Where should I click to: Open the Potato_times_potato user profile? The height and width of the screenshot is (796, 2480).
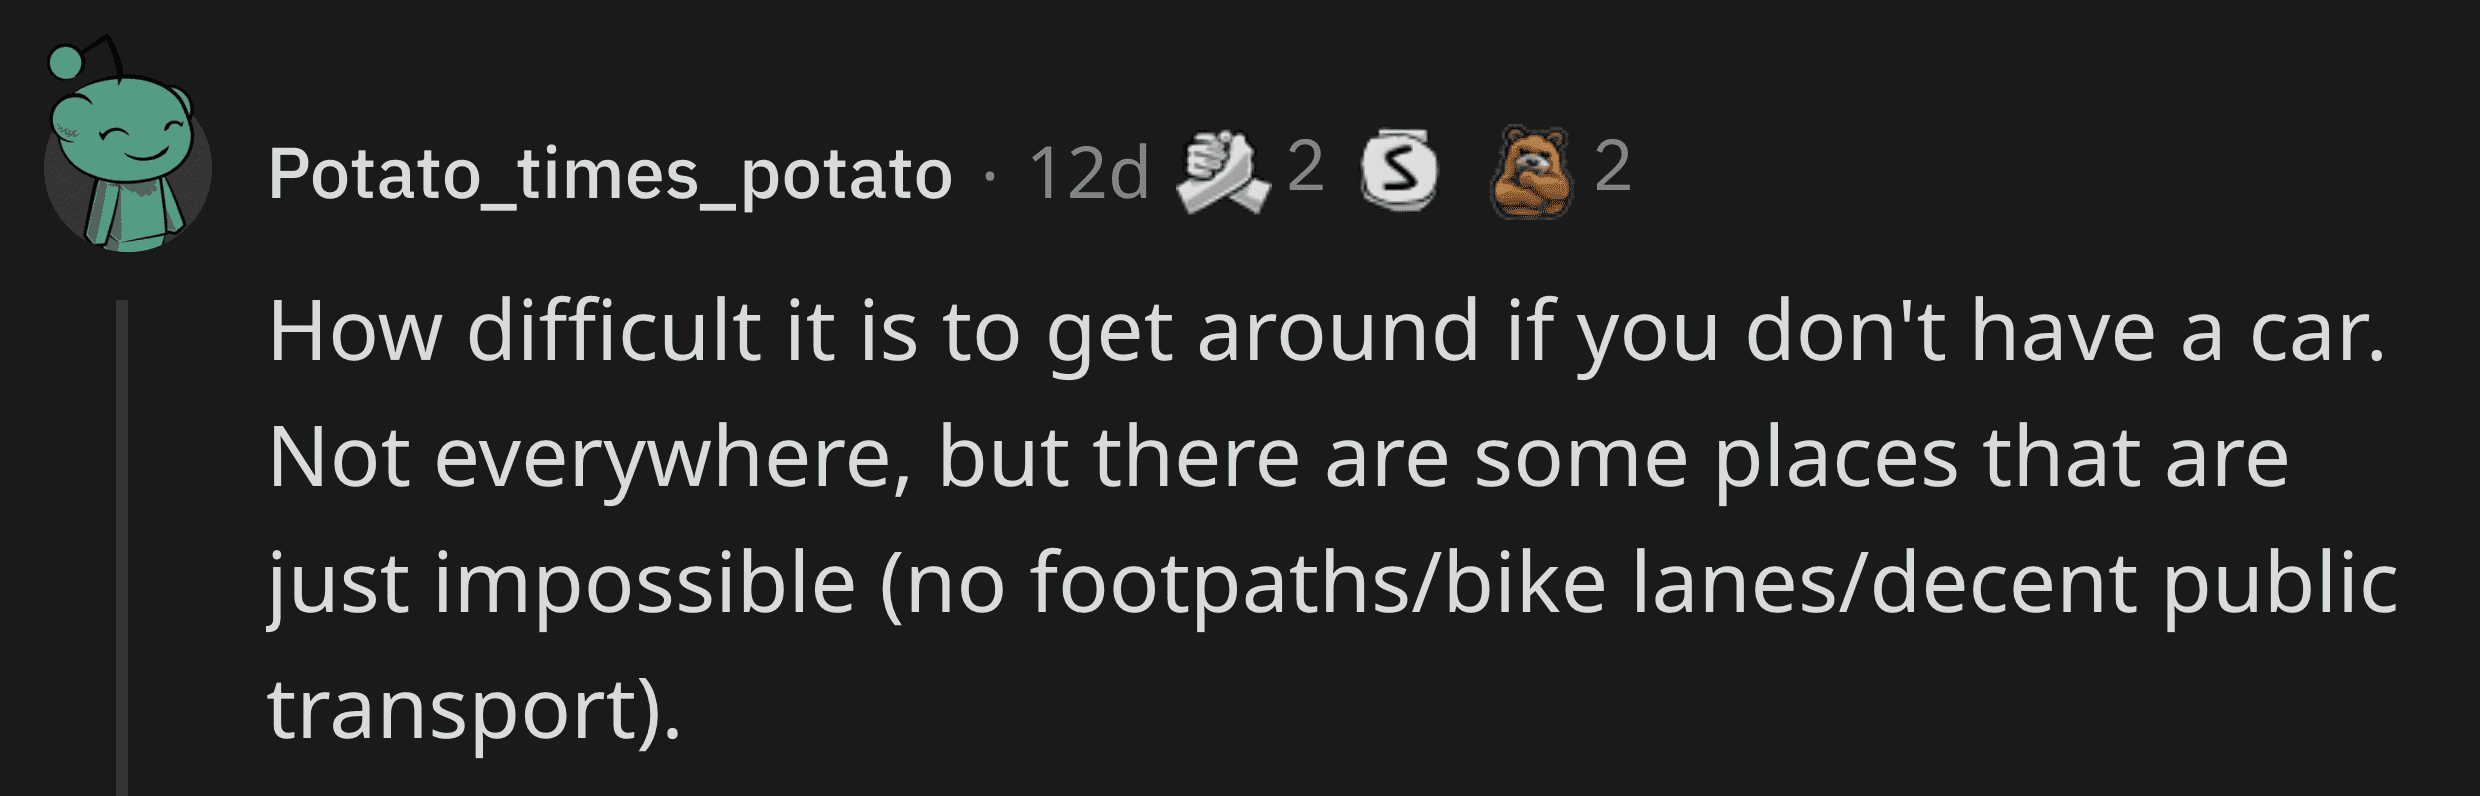tap(610, 176)
